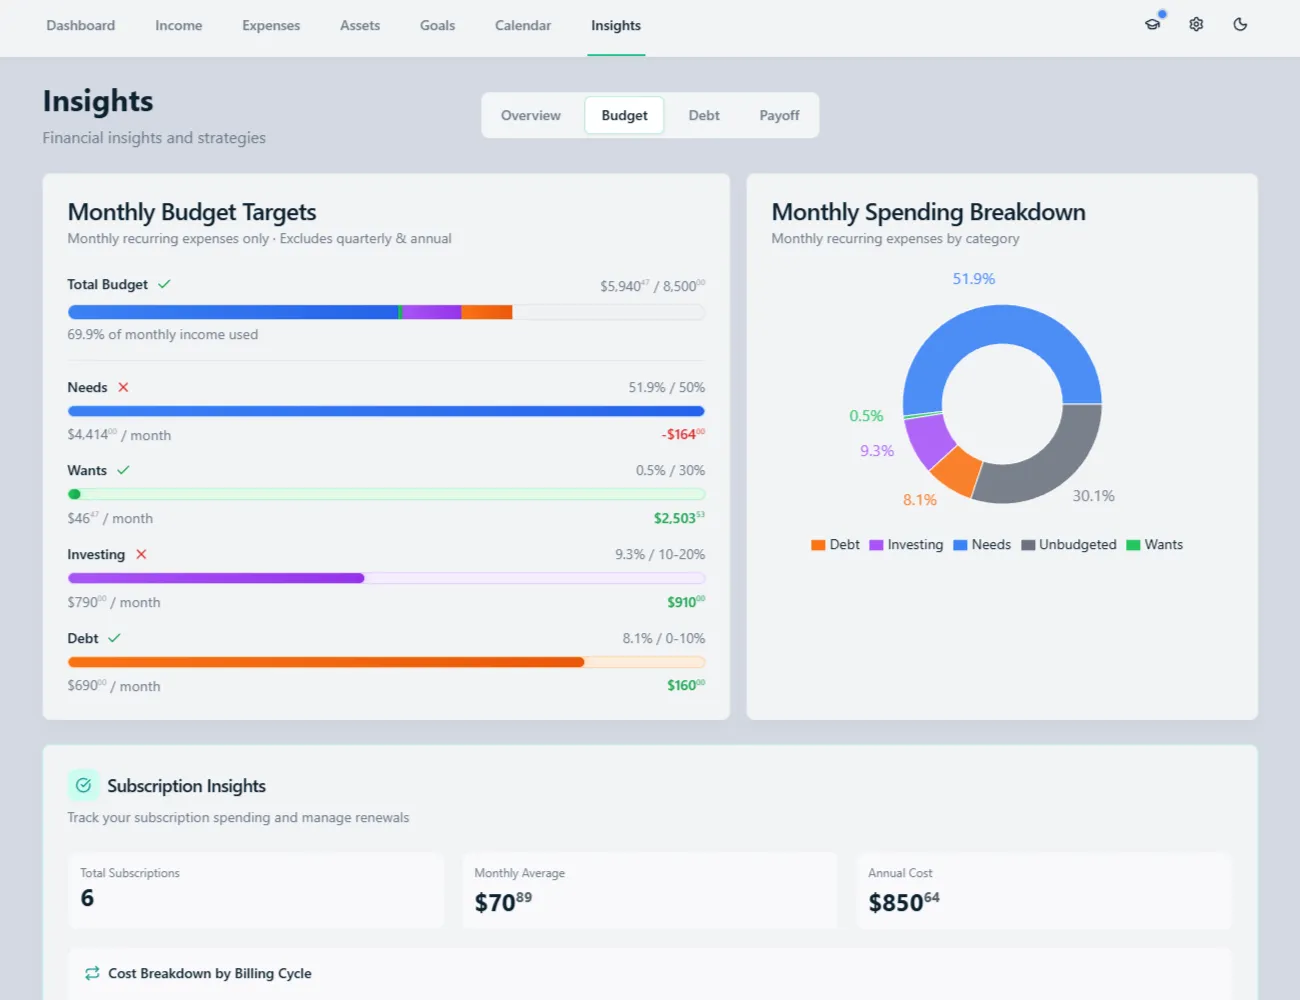Screen dimensions: 1300x1000
Task: Open the Payoff view
Action: [x=779, y=115]
